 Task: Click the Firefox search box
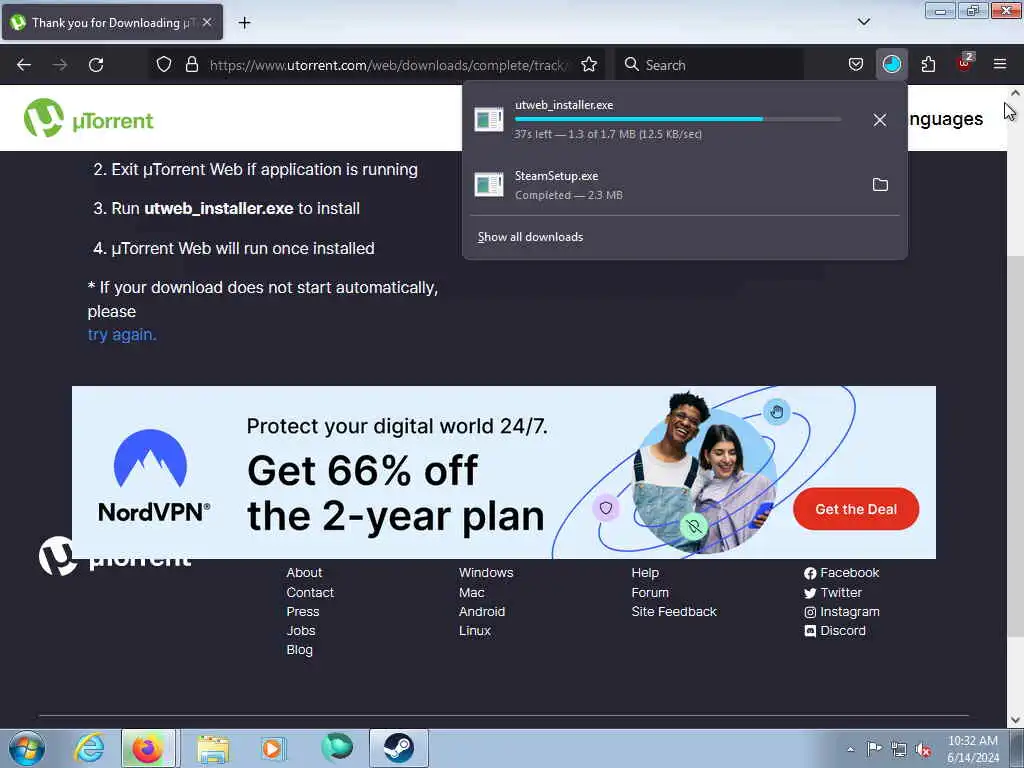pos(709,65)
